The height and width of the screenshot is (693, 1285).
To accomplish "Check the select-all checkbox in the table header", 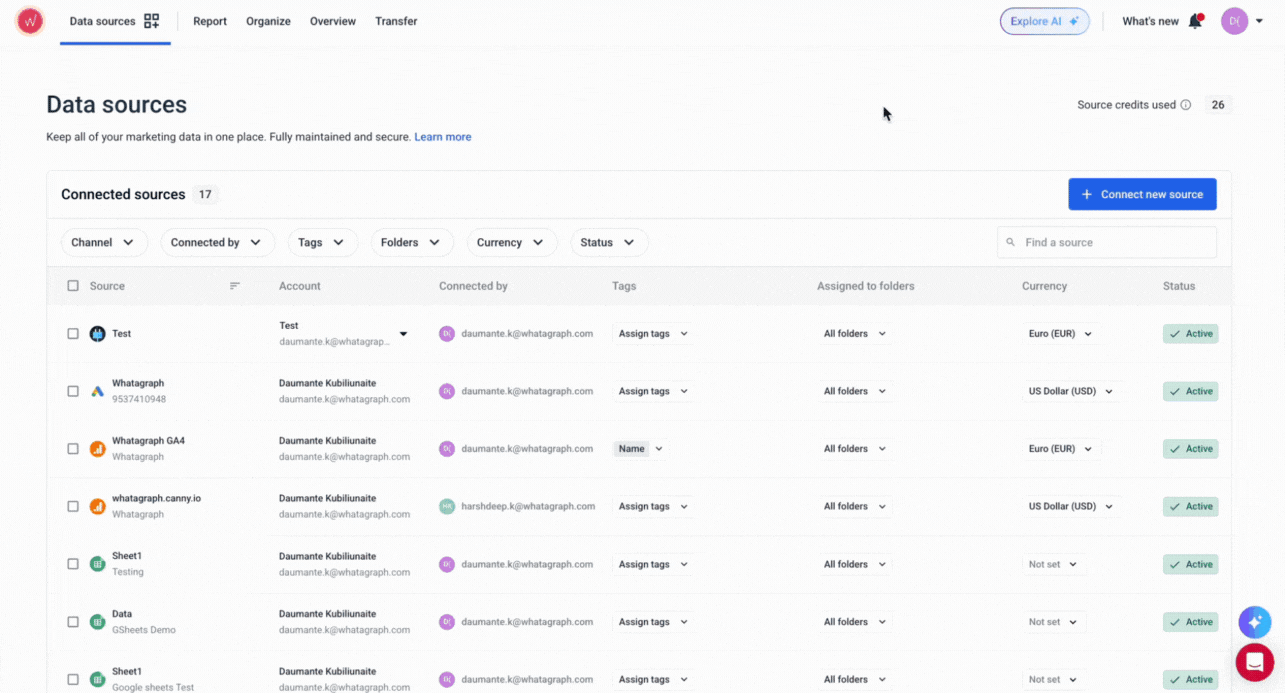I will [73, 285].
